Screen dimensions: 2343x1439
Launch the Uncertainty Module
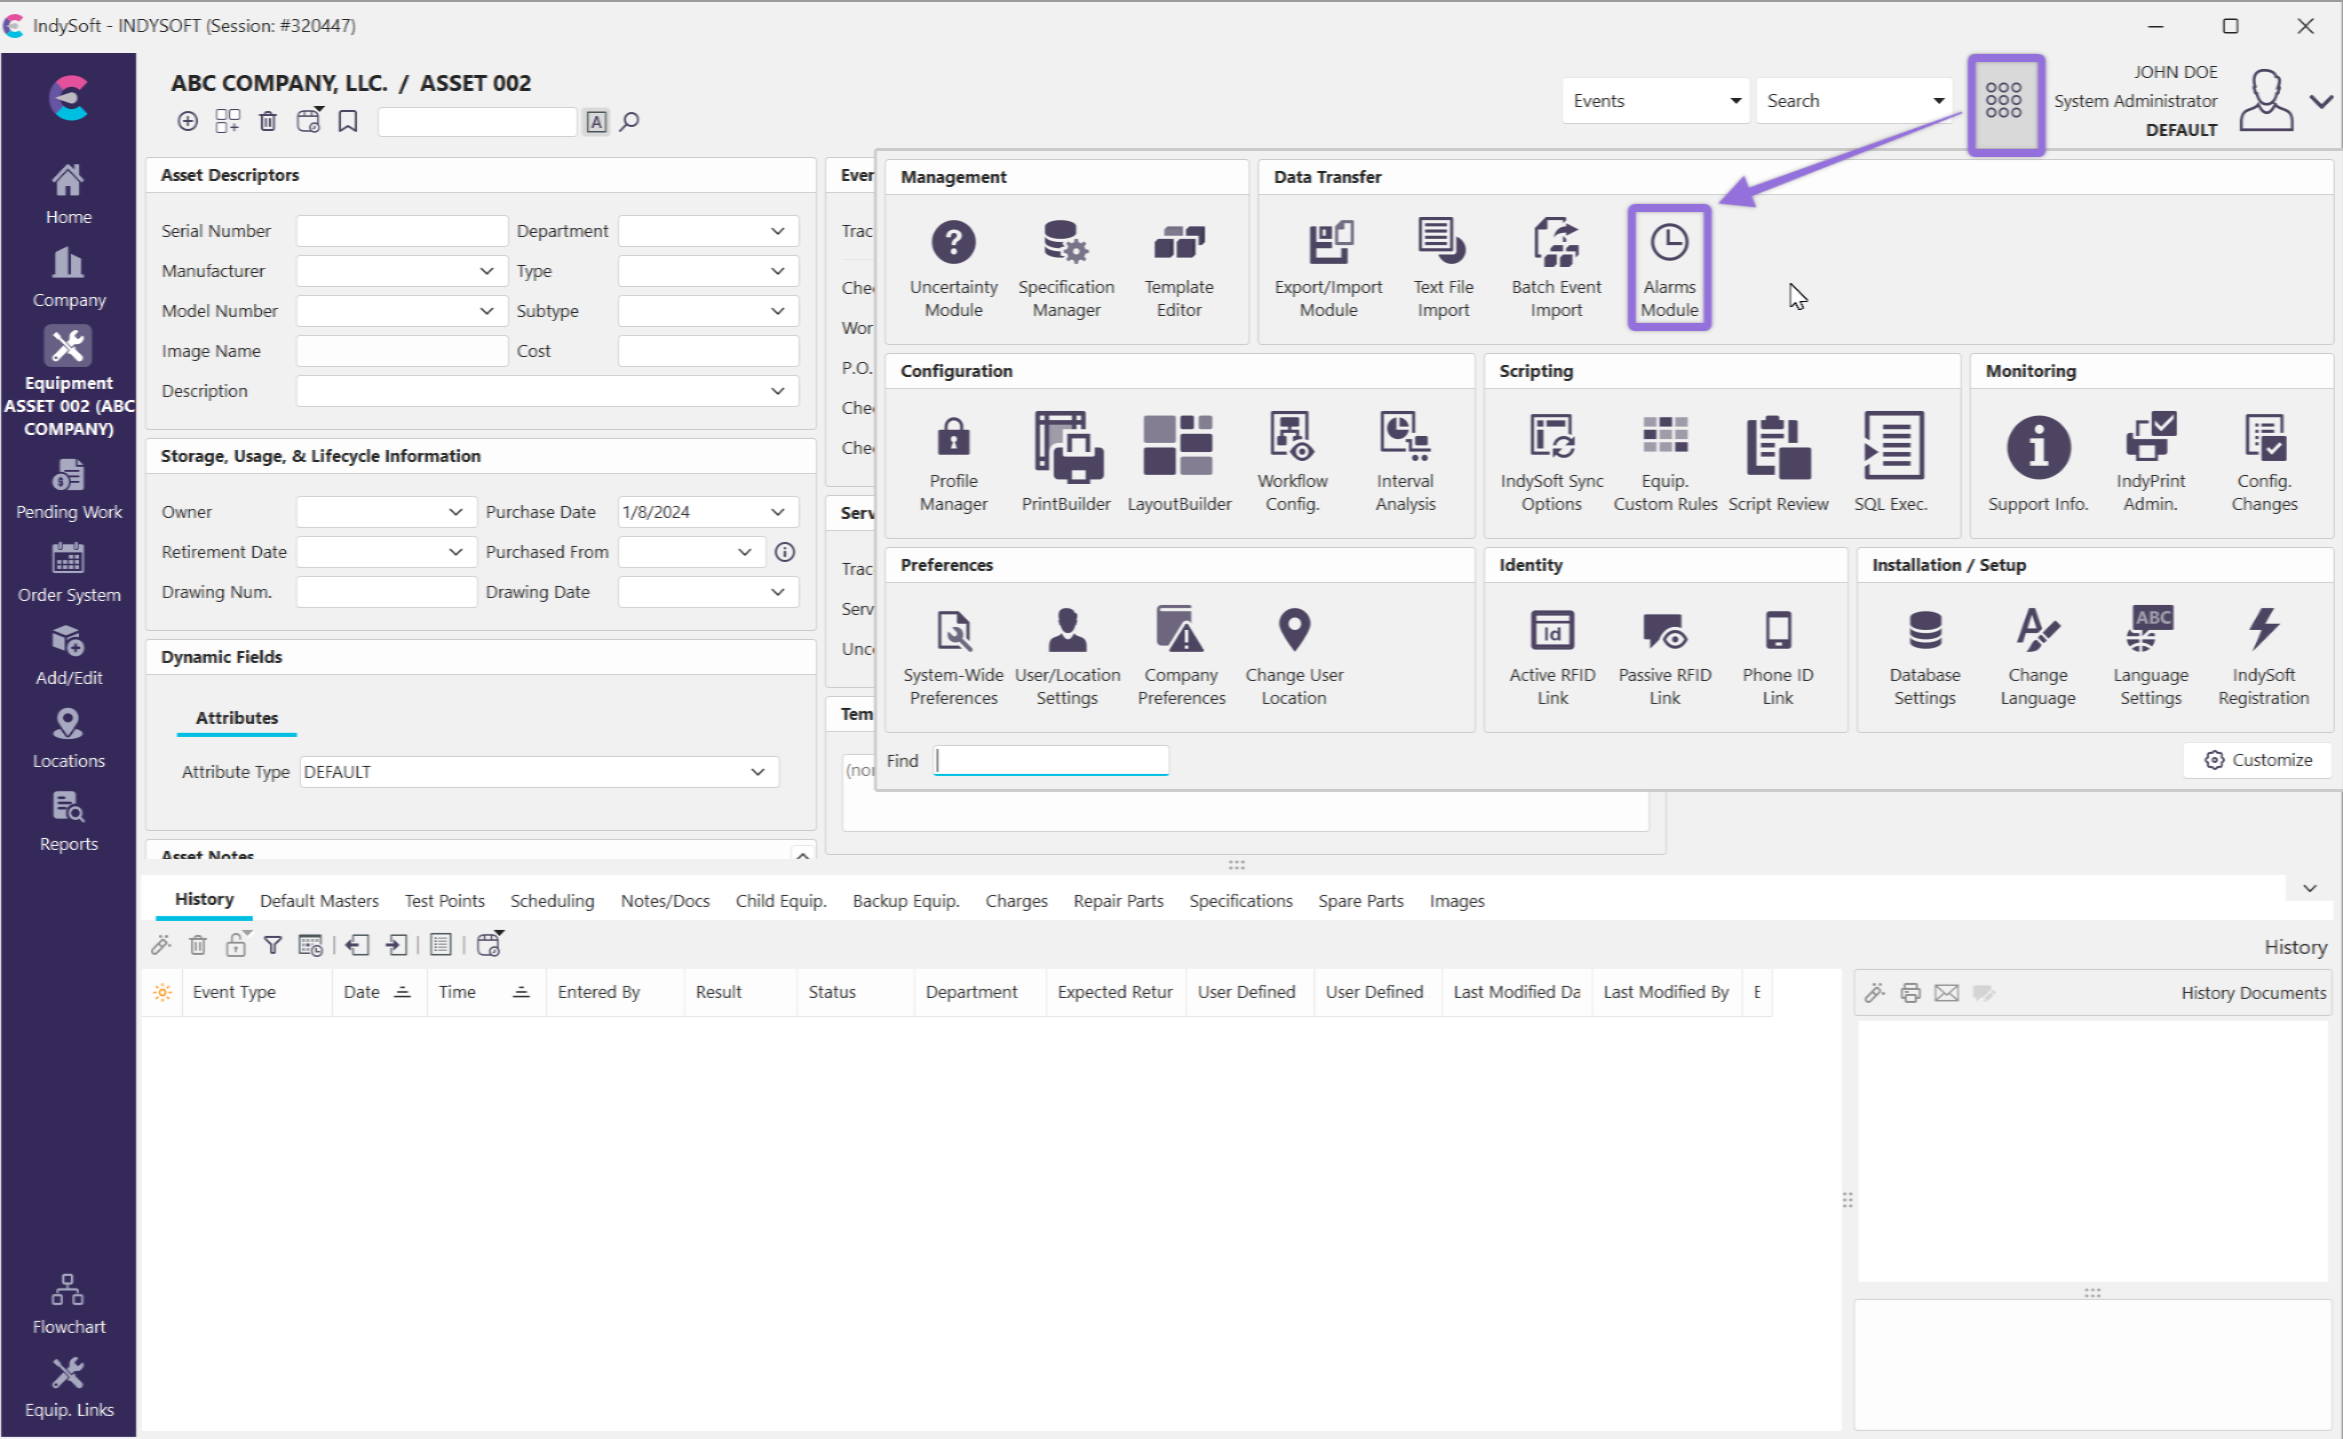pos(953,267)
